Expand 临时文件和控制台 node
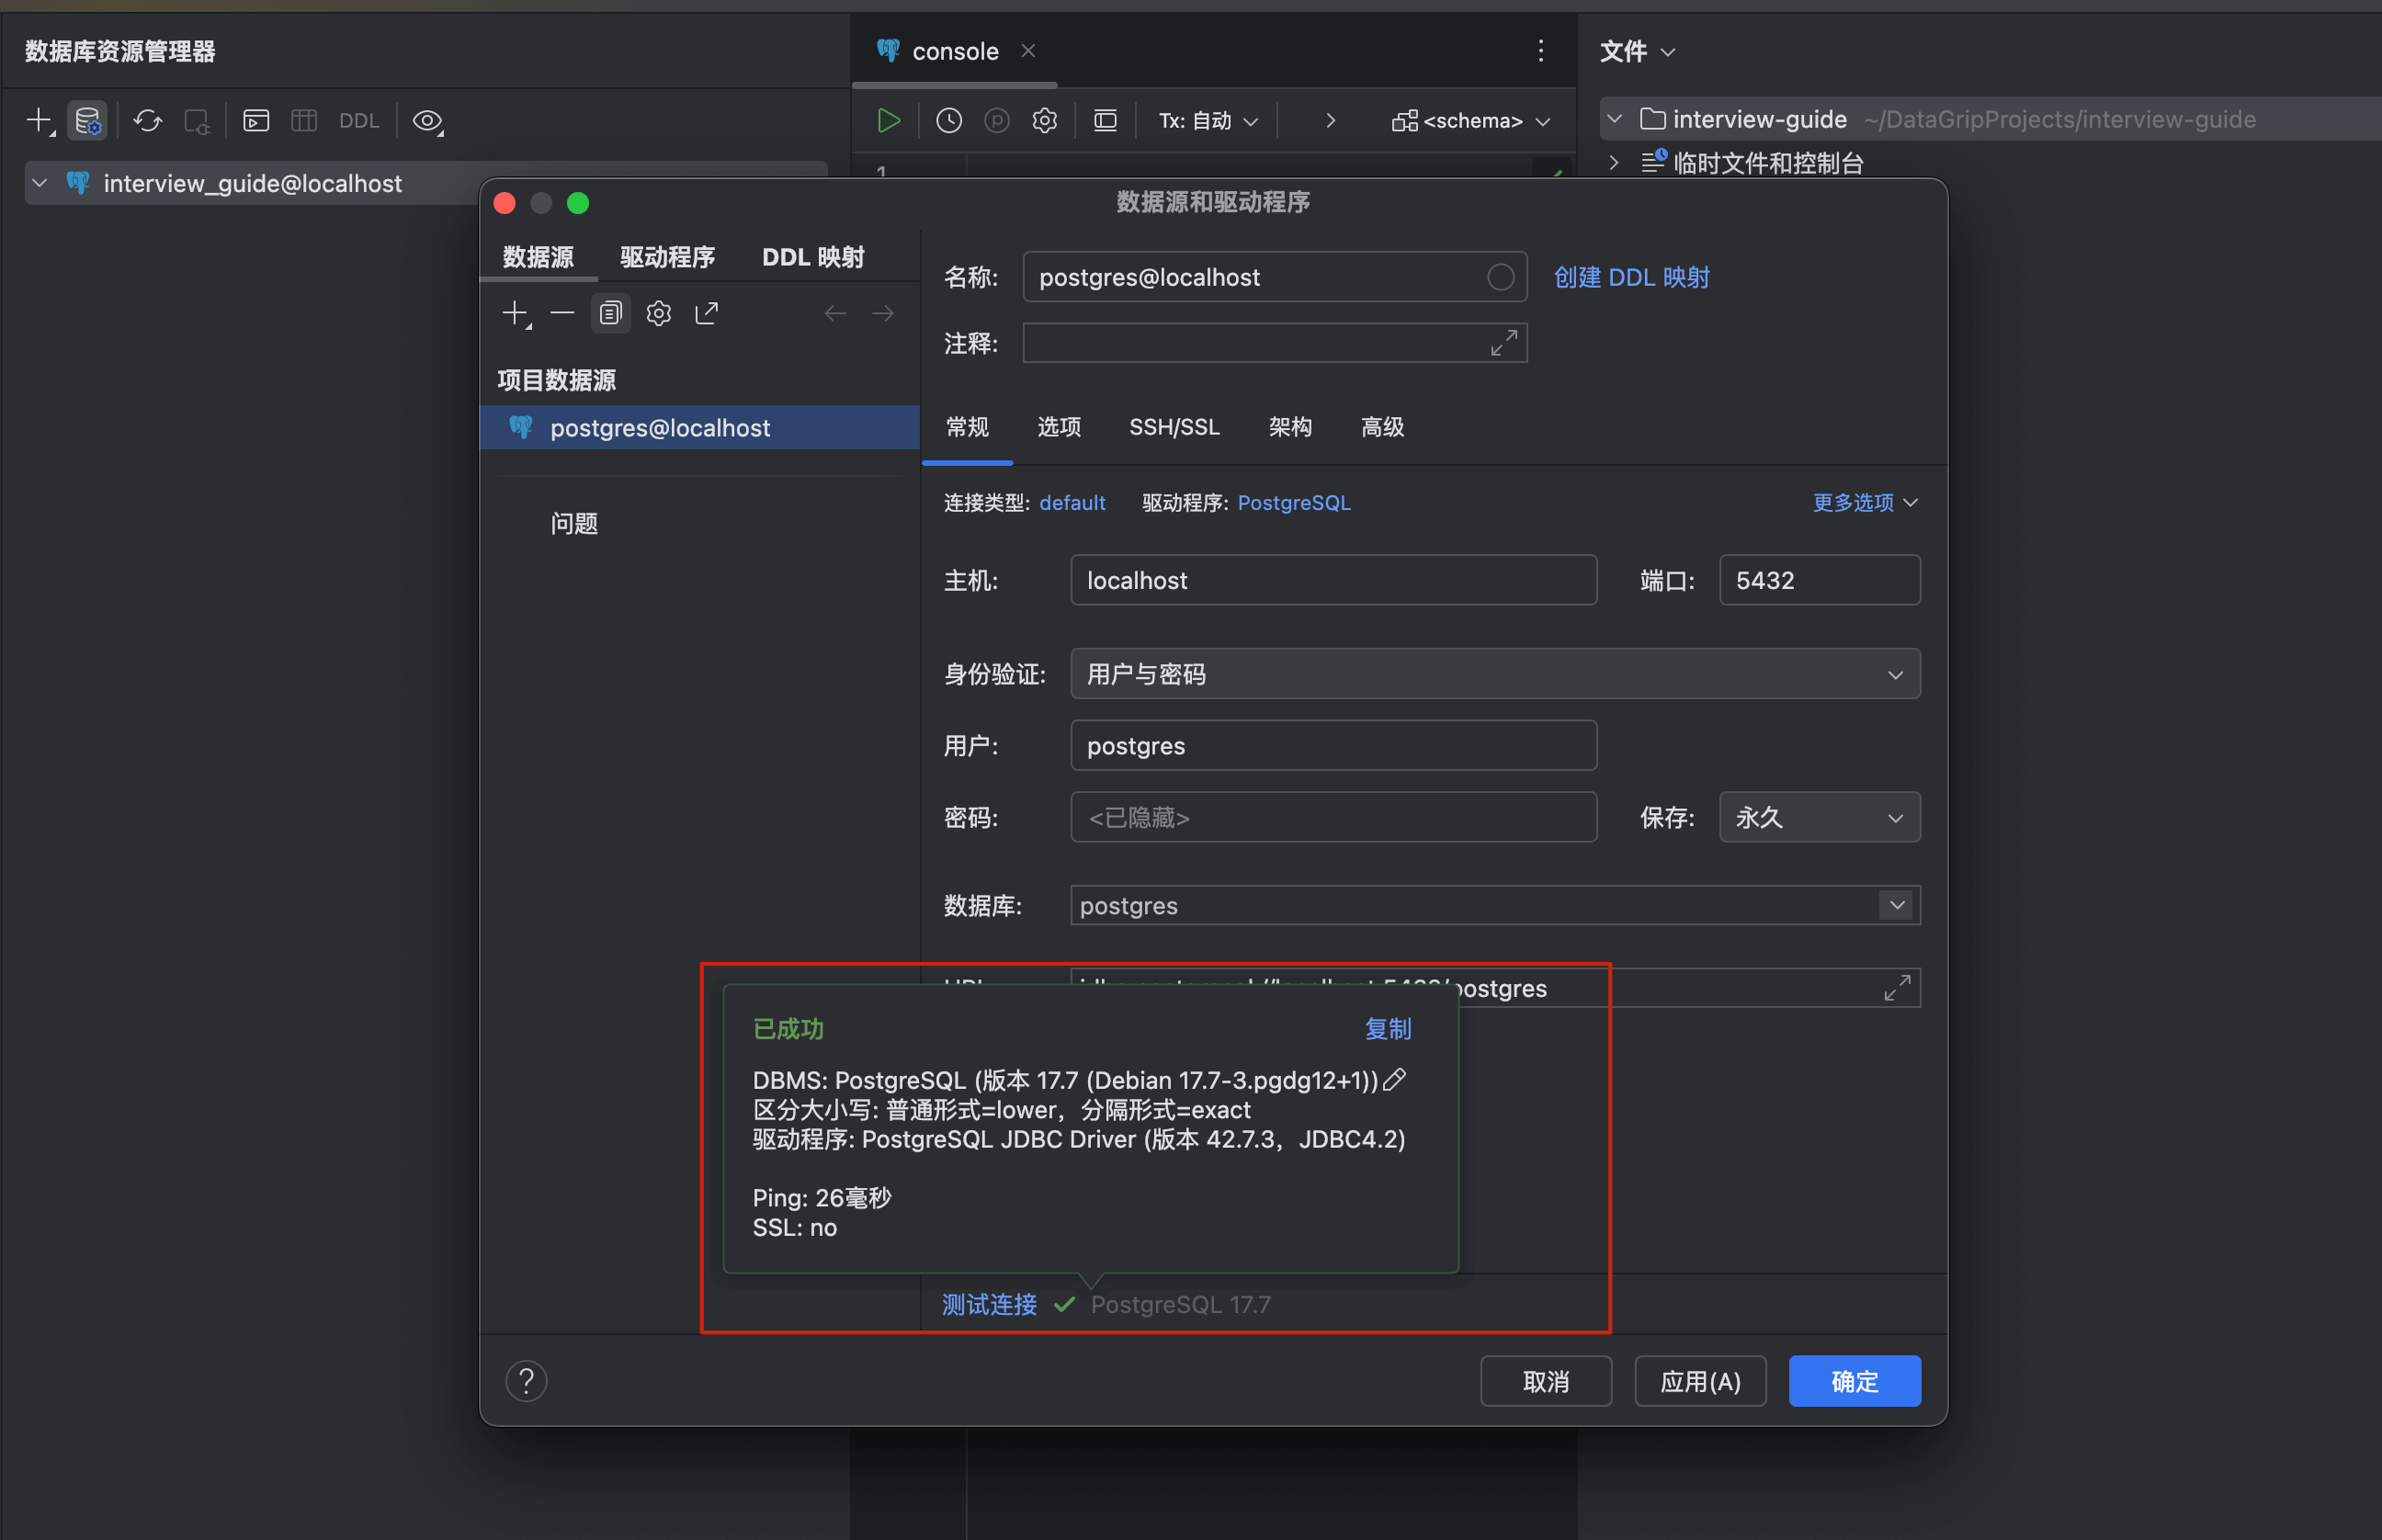This screenshot has height=1540, width=2382. click(1614, 163)
